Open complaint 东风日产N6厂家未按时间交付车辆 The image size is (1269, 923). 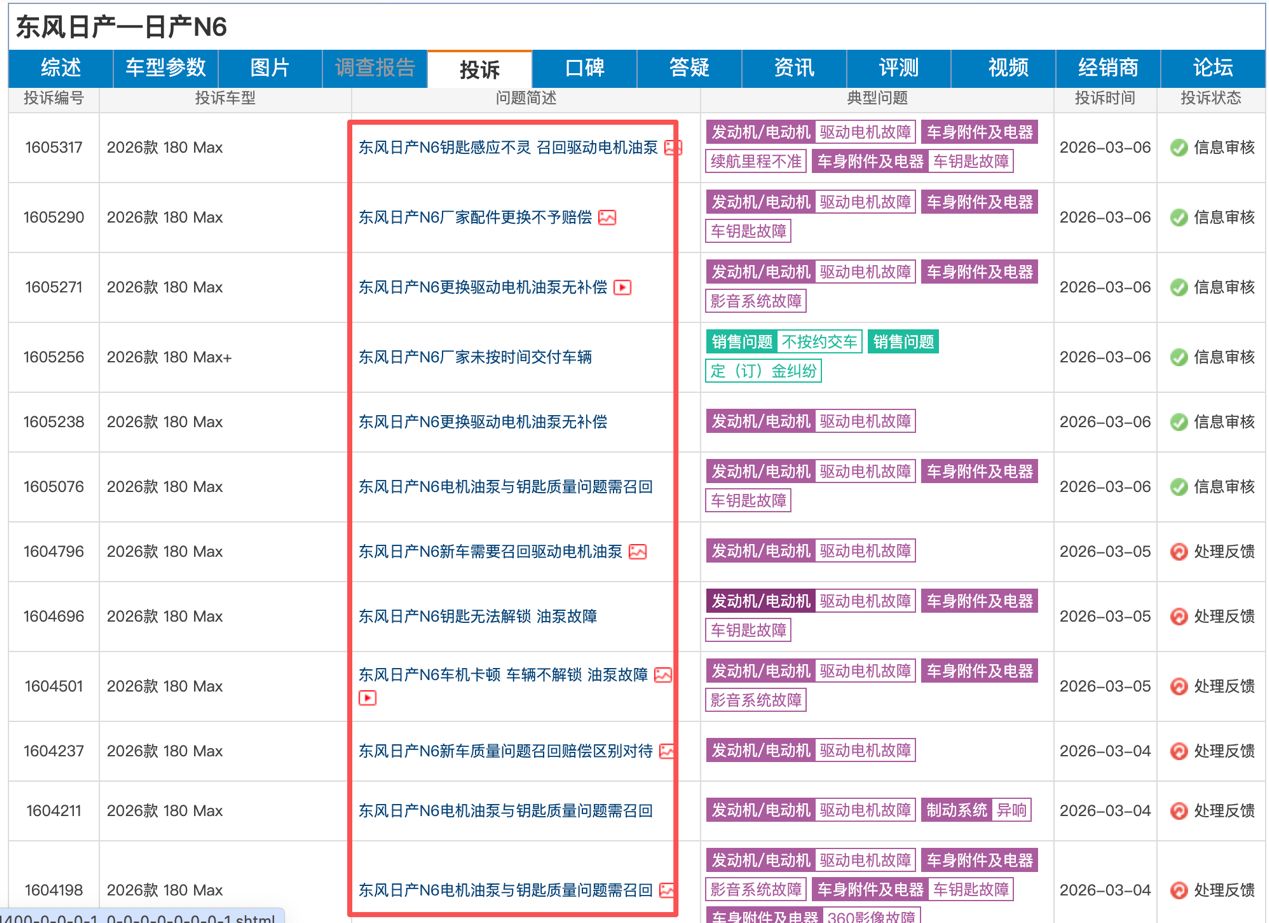tap(475, 357)
